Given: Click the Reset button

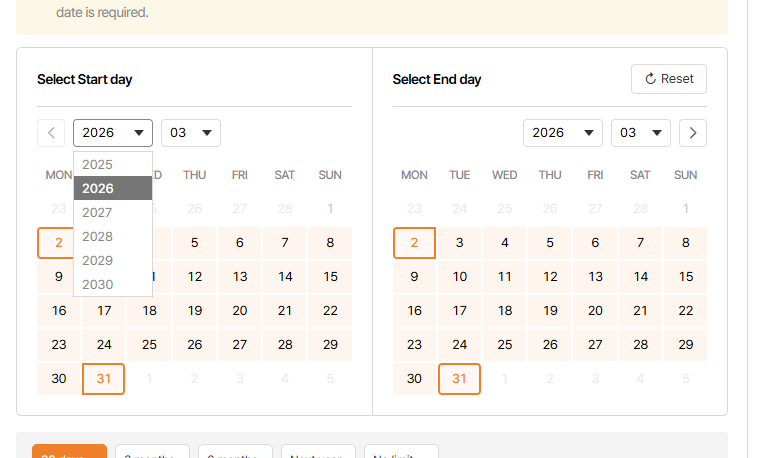Looking at the screenshot, I should tap(669, 79).
